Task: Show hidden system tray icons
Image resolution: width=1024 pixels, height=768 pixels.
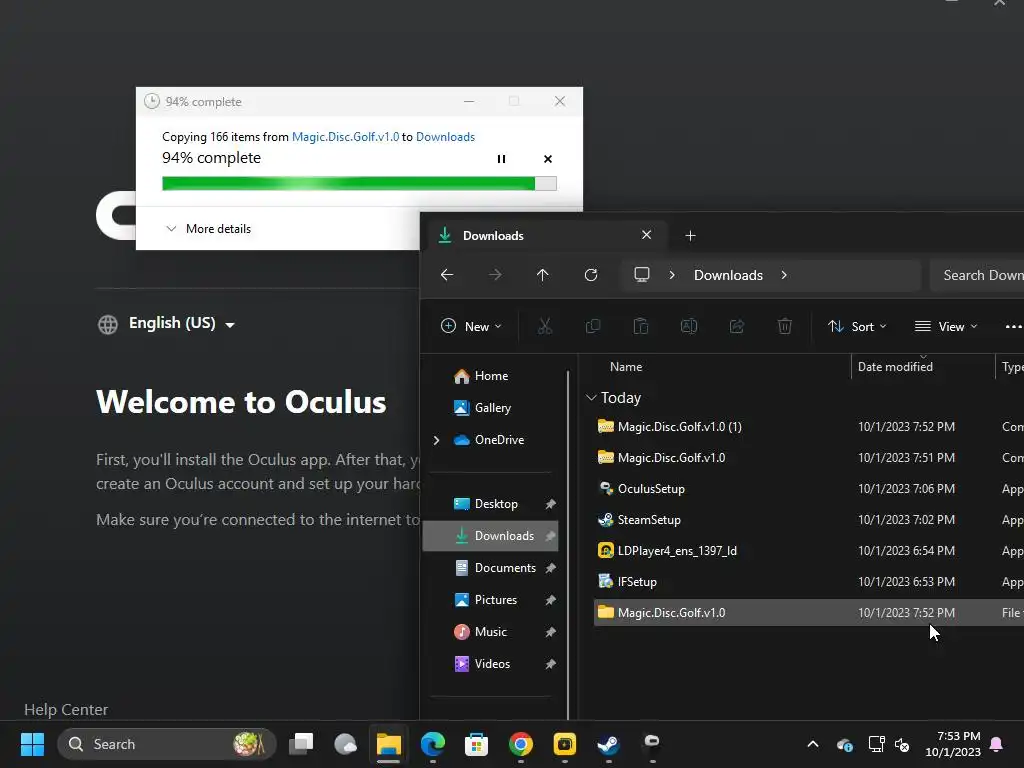Action: (x=812, y=744)
